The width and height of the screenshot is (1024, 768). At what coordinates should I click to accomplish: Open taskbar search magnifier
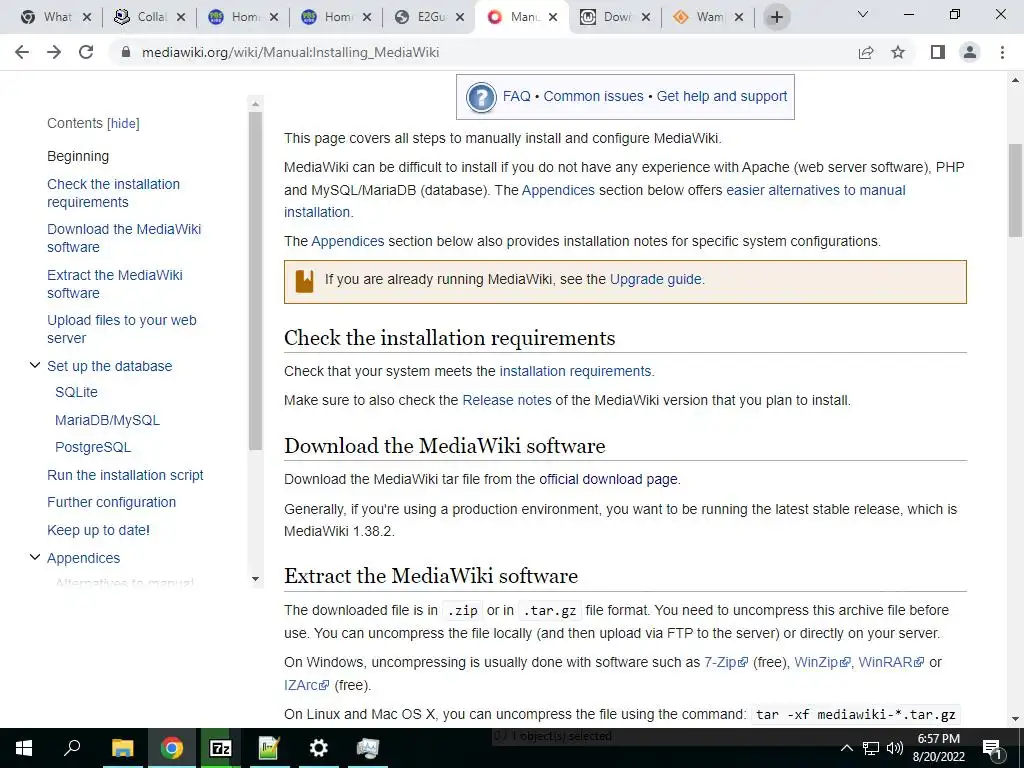click(72, 747)
